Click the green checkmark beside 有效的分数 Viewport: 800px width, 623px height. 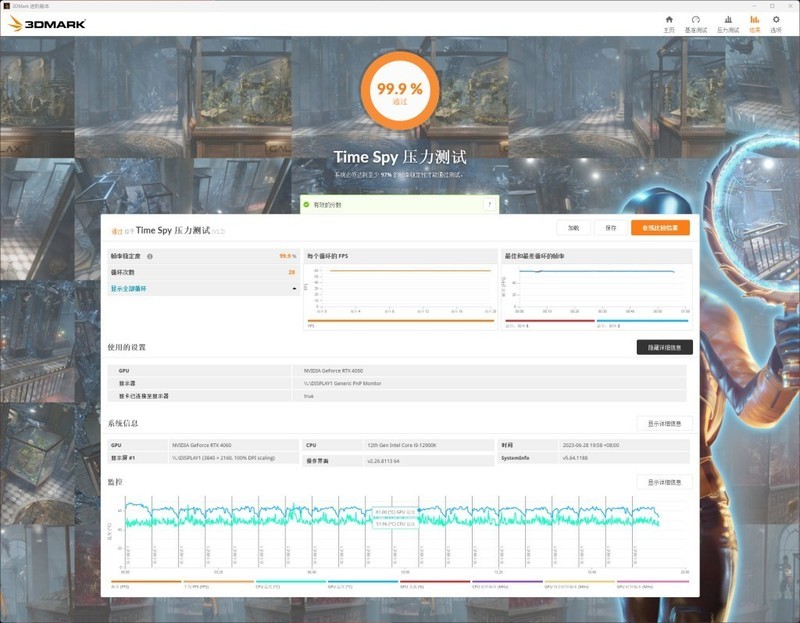click(305, 204)
